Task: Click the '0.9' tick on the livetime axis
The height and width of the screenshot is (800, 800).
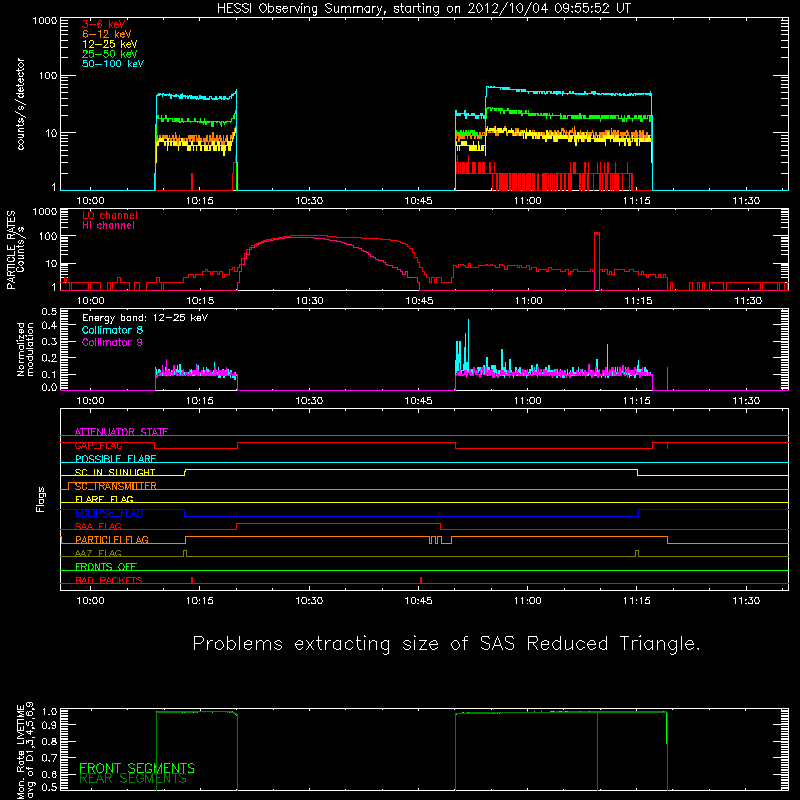Action: pos(49,724)
